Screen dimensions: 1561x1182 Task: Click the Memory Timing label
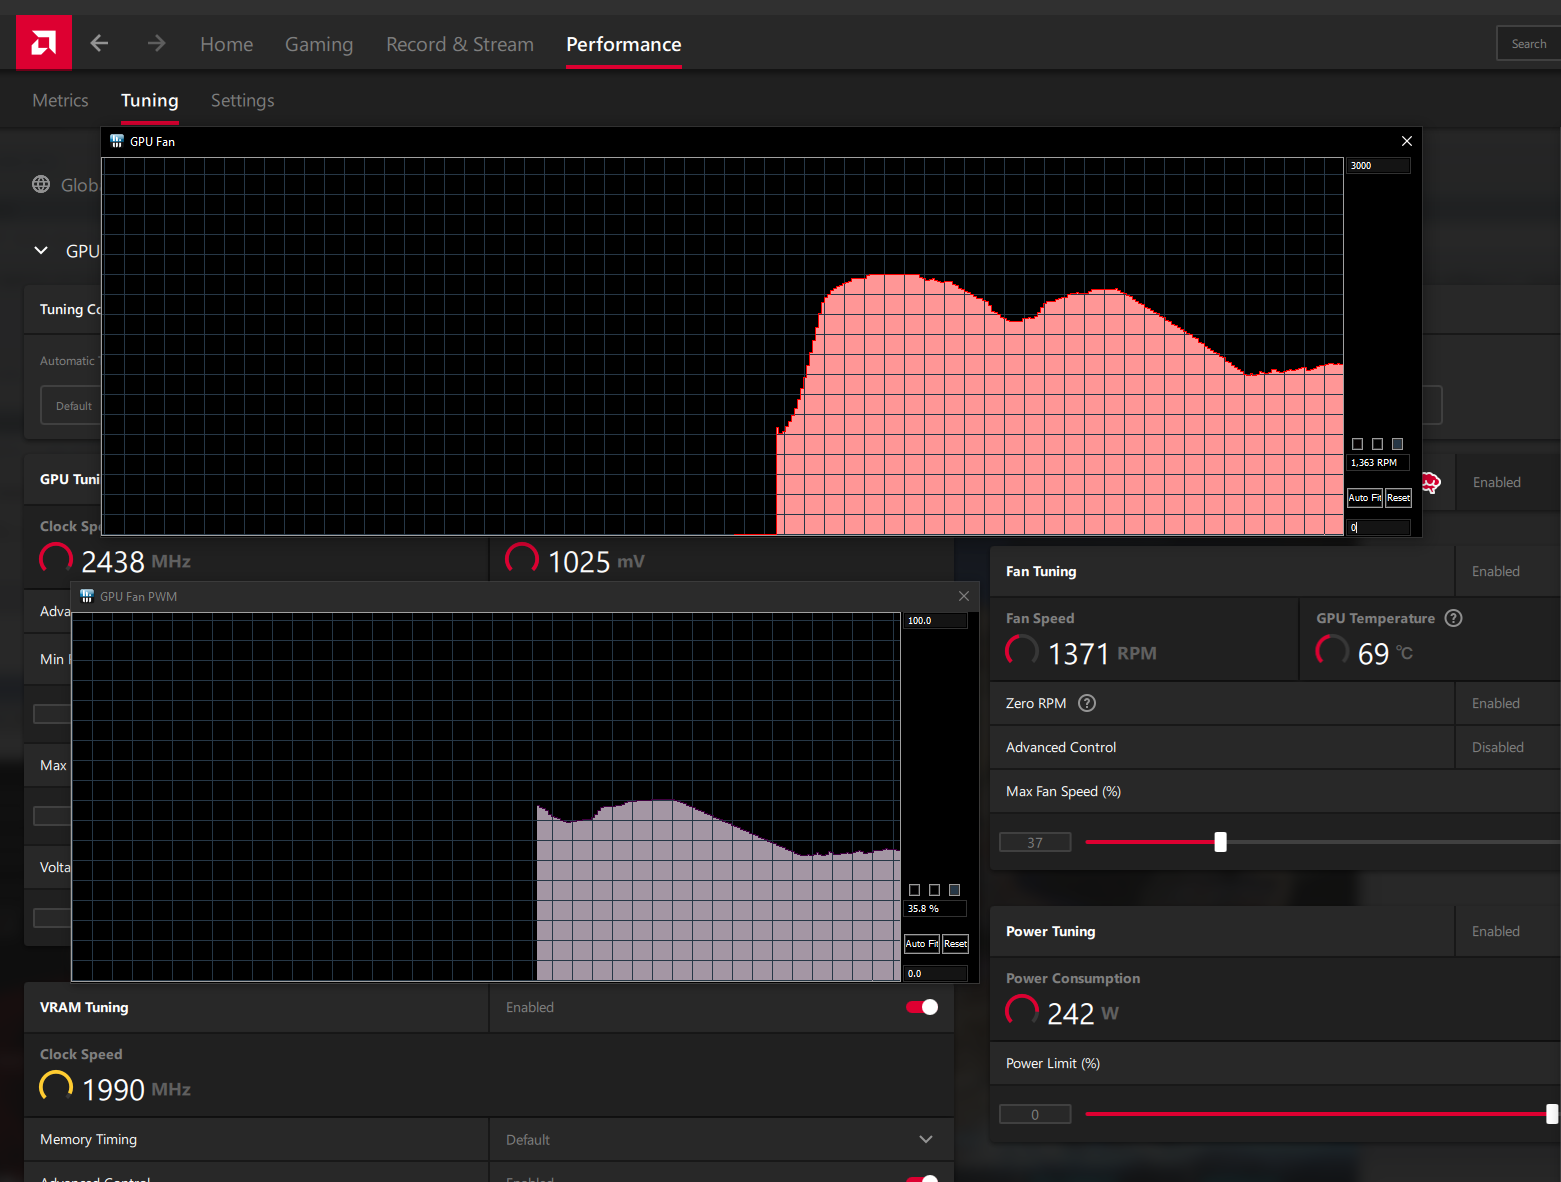(88, 1139)
